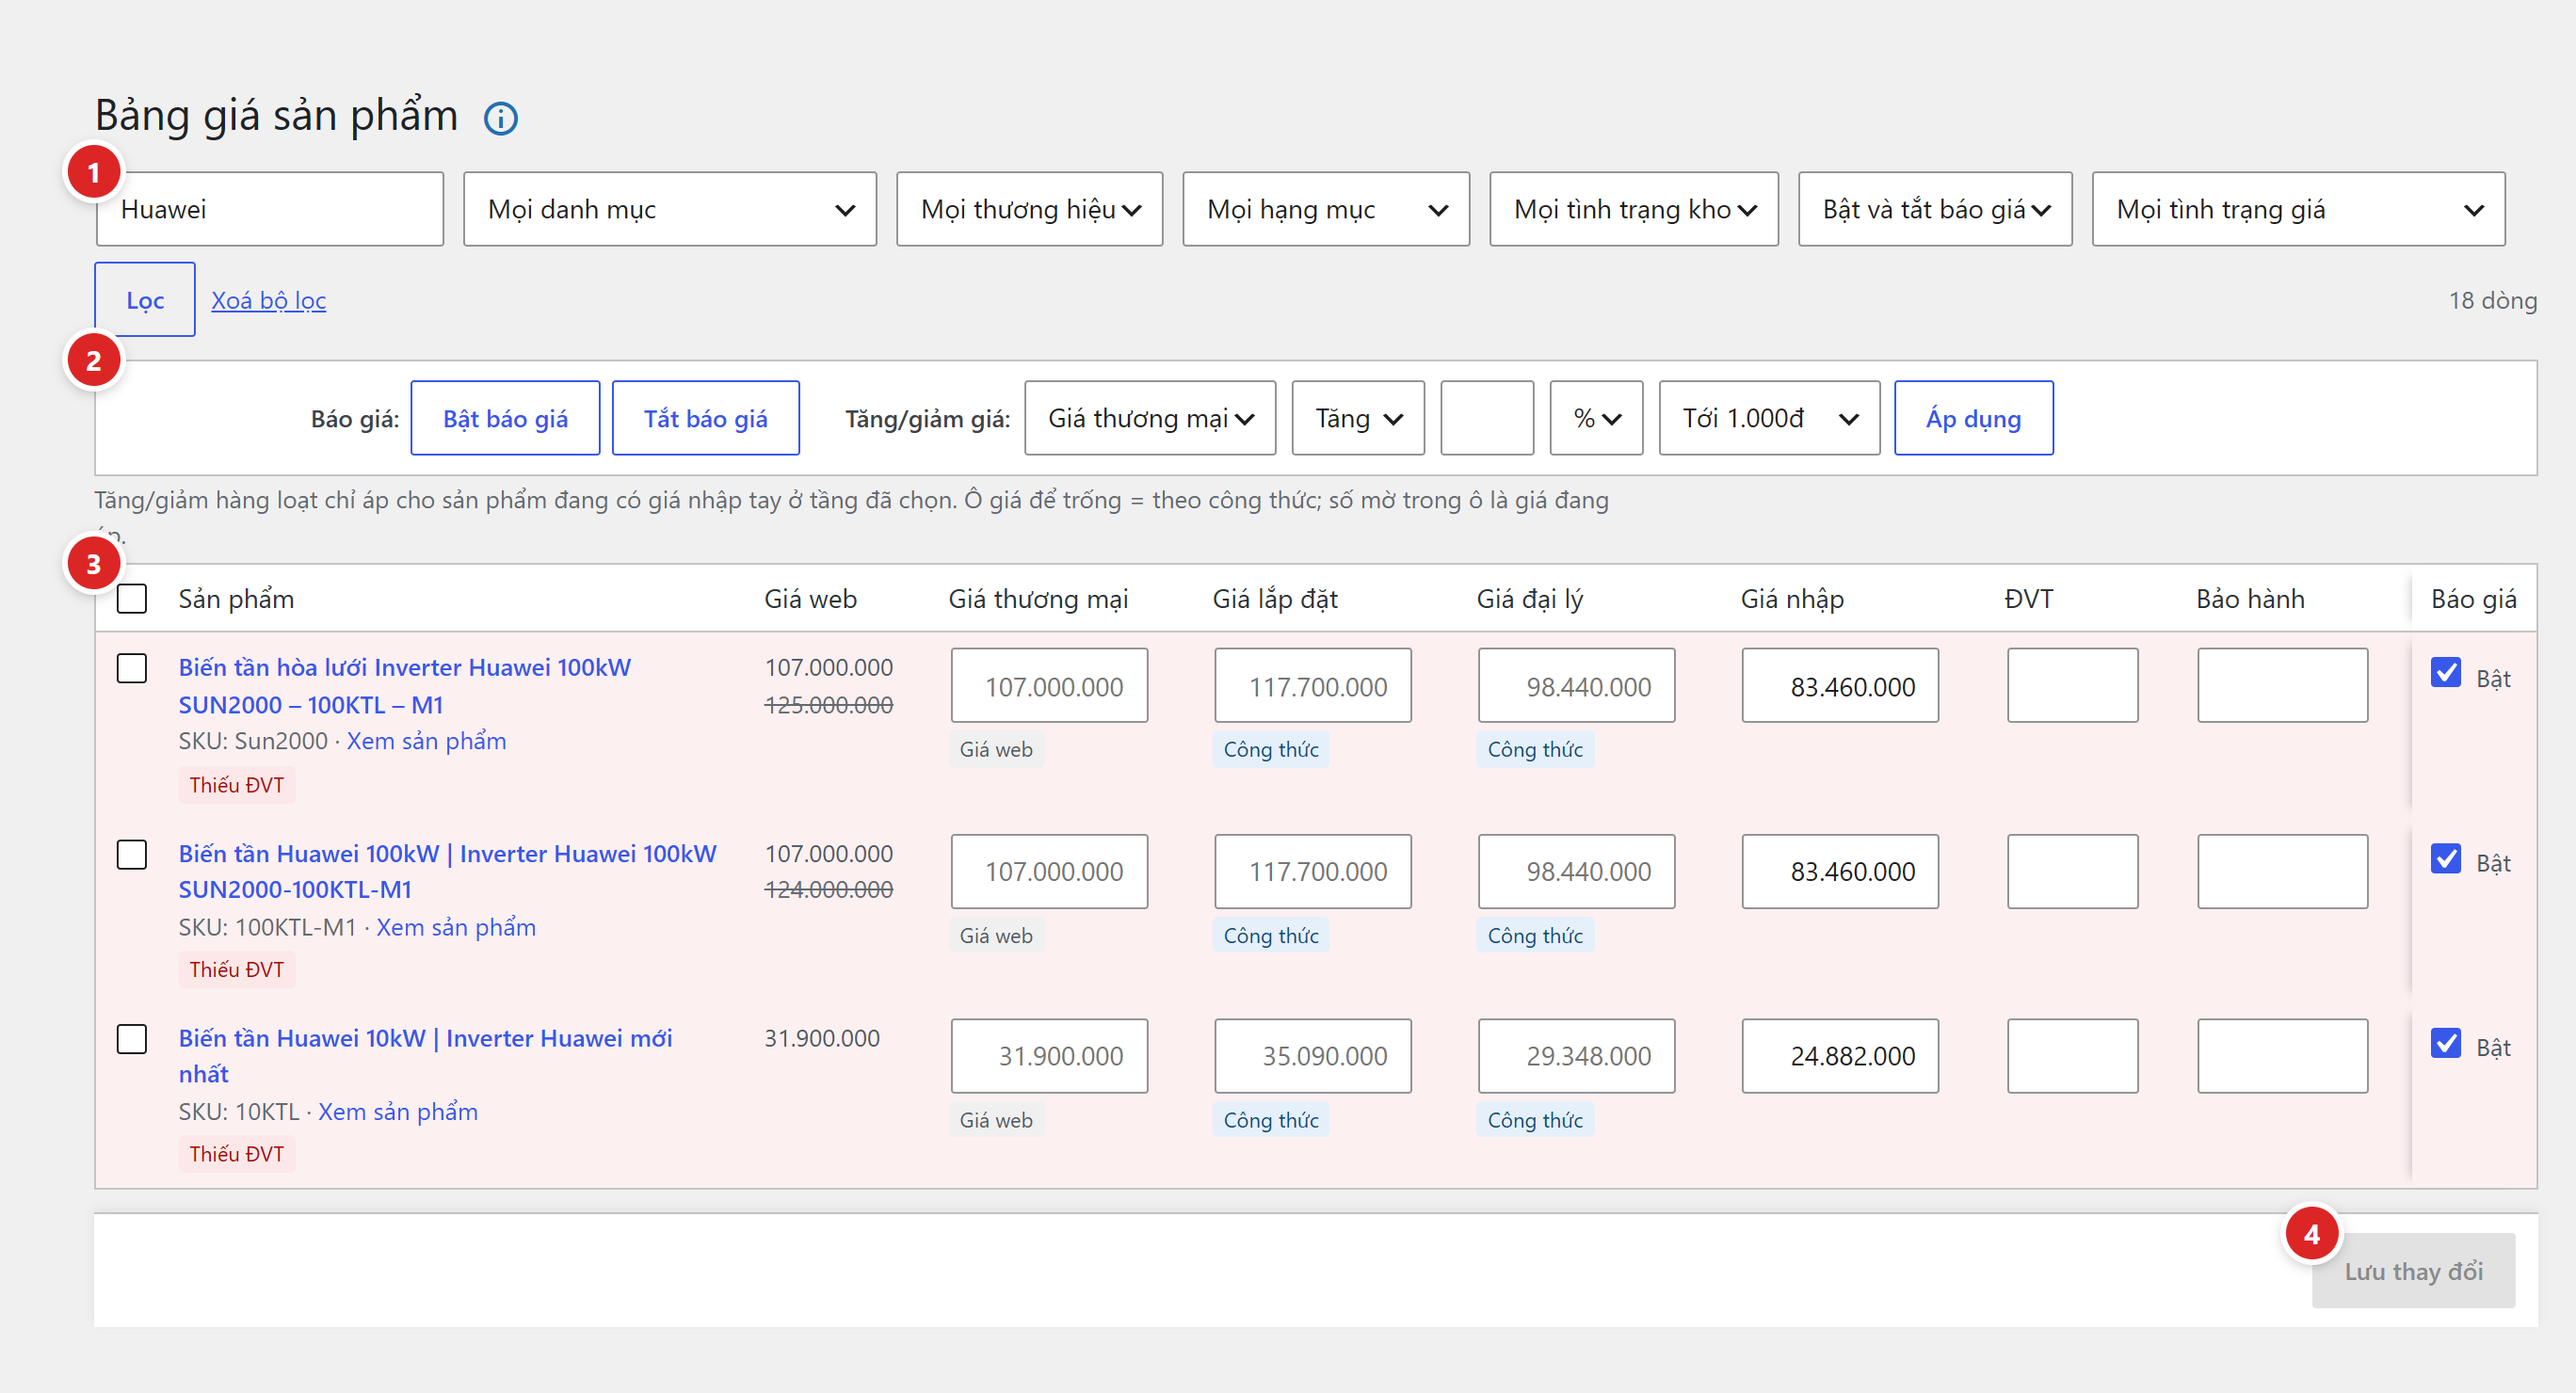Open the Bật và tắt báo giá dropdown

tap(1935, 209)
